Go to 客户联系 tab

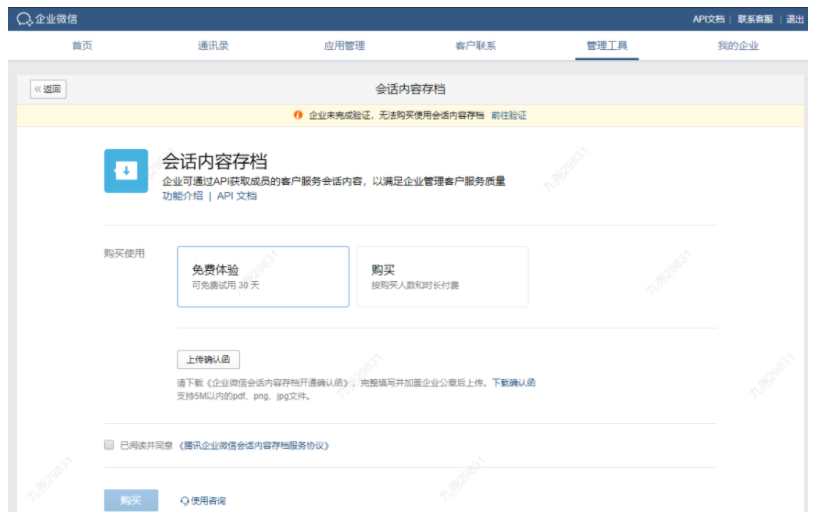coord(476,46)
